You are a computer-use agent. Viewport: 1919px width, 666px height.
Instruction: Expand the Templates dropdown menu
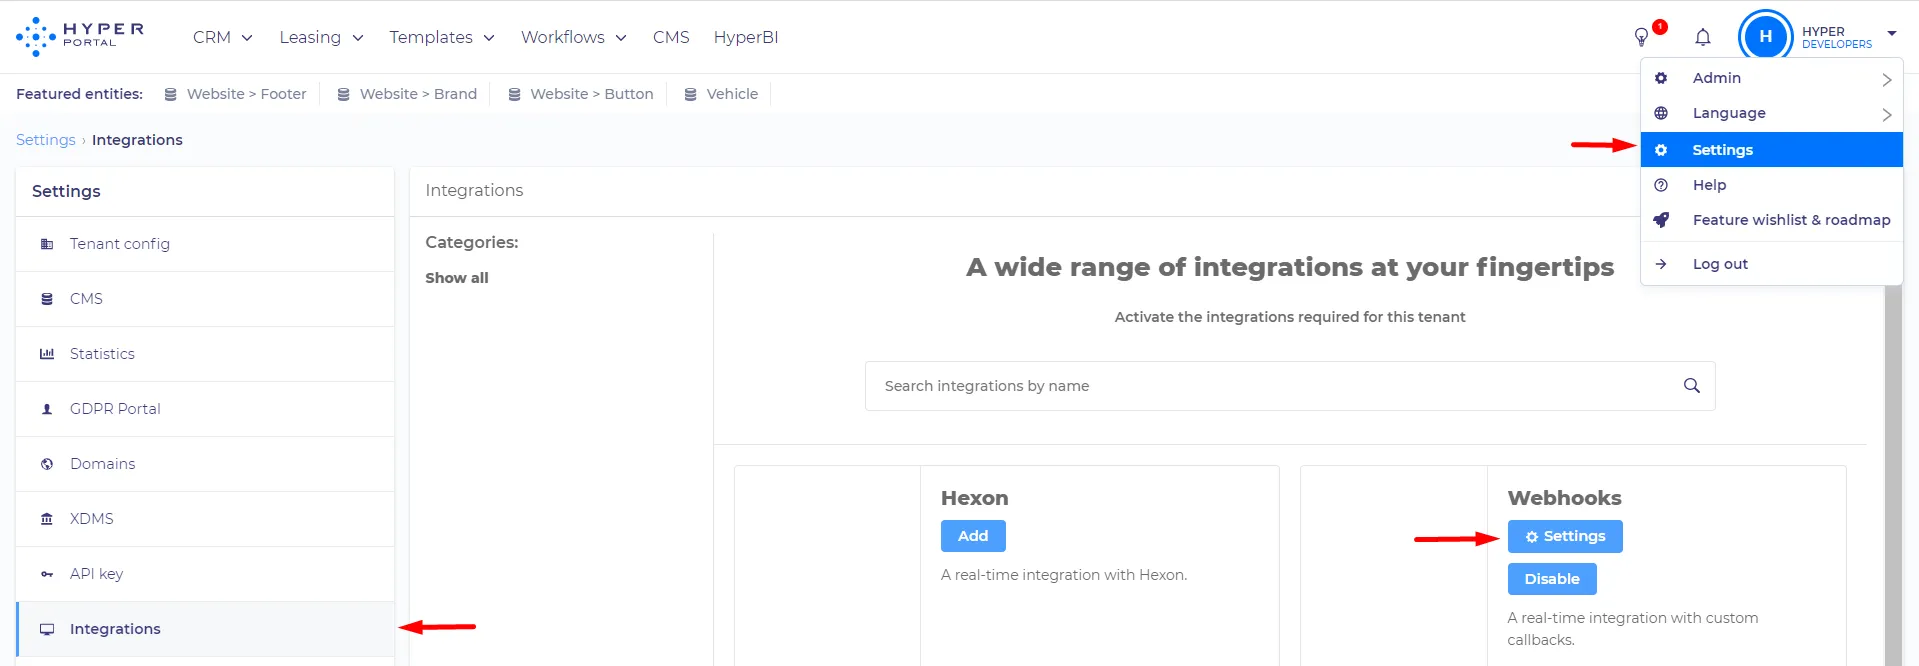pyautogui.click(x=442, y=37)
